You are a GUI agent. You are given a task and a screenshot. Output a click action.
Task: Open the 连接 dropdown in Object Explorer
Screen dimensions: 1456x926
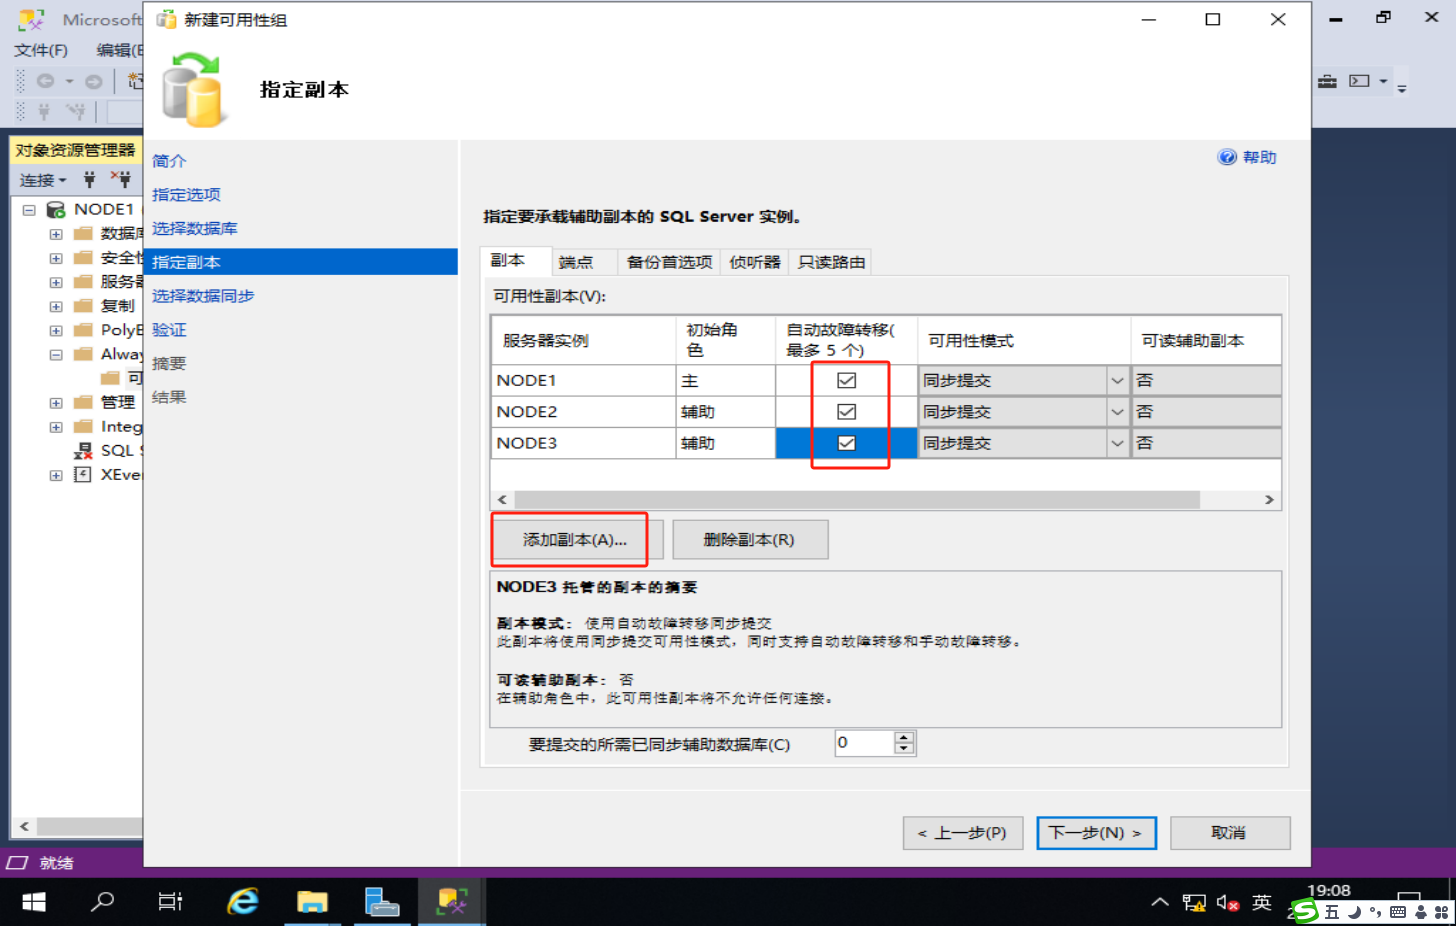click(x=43, y=180)
